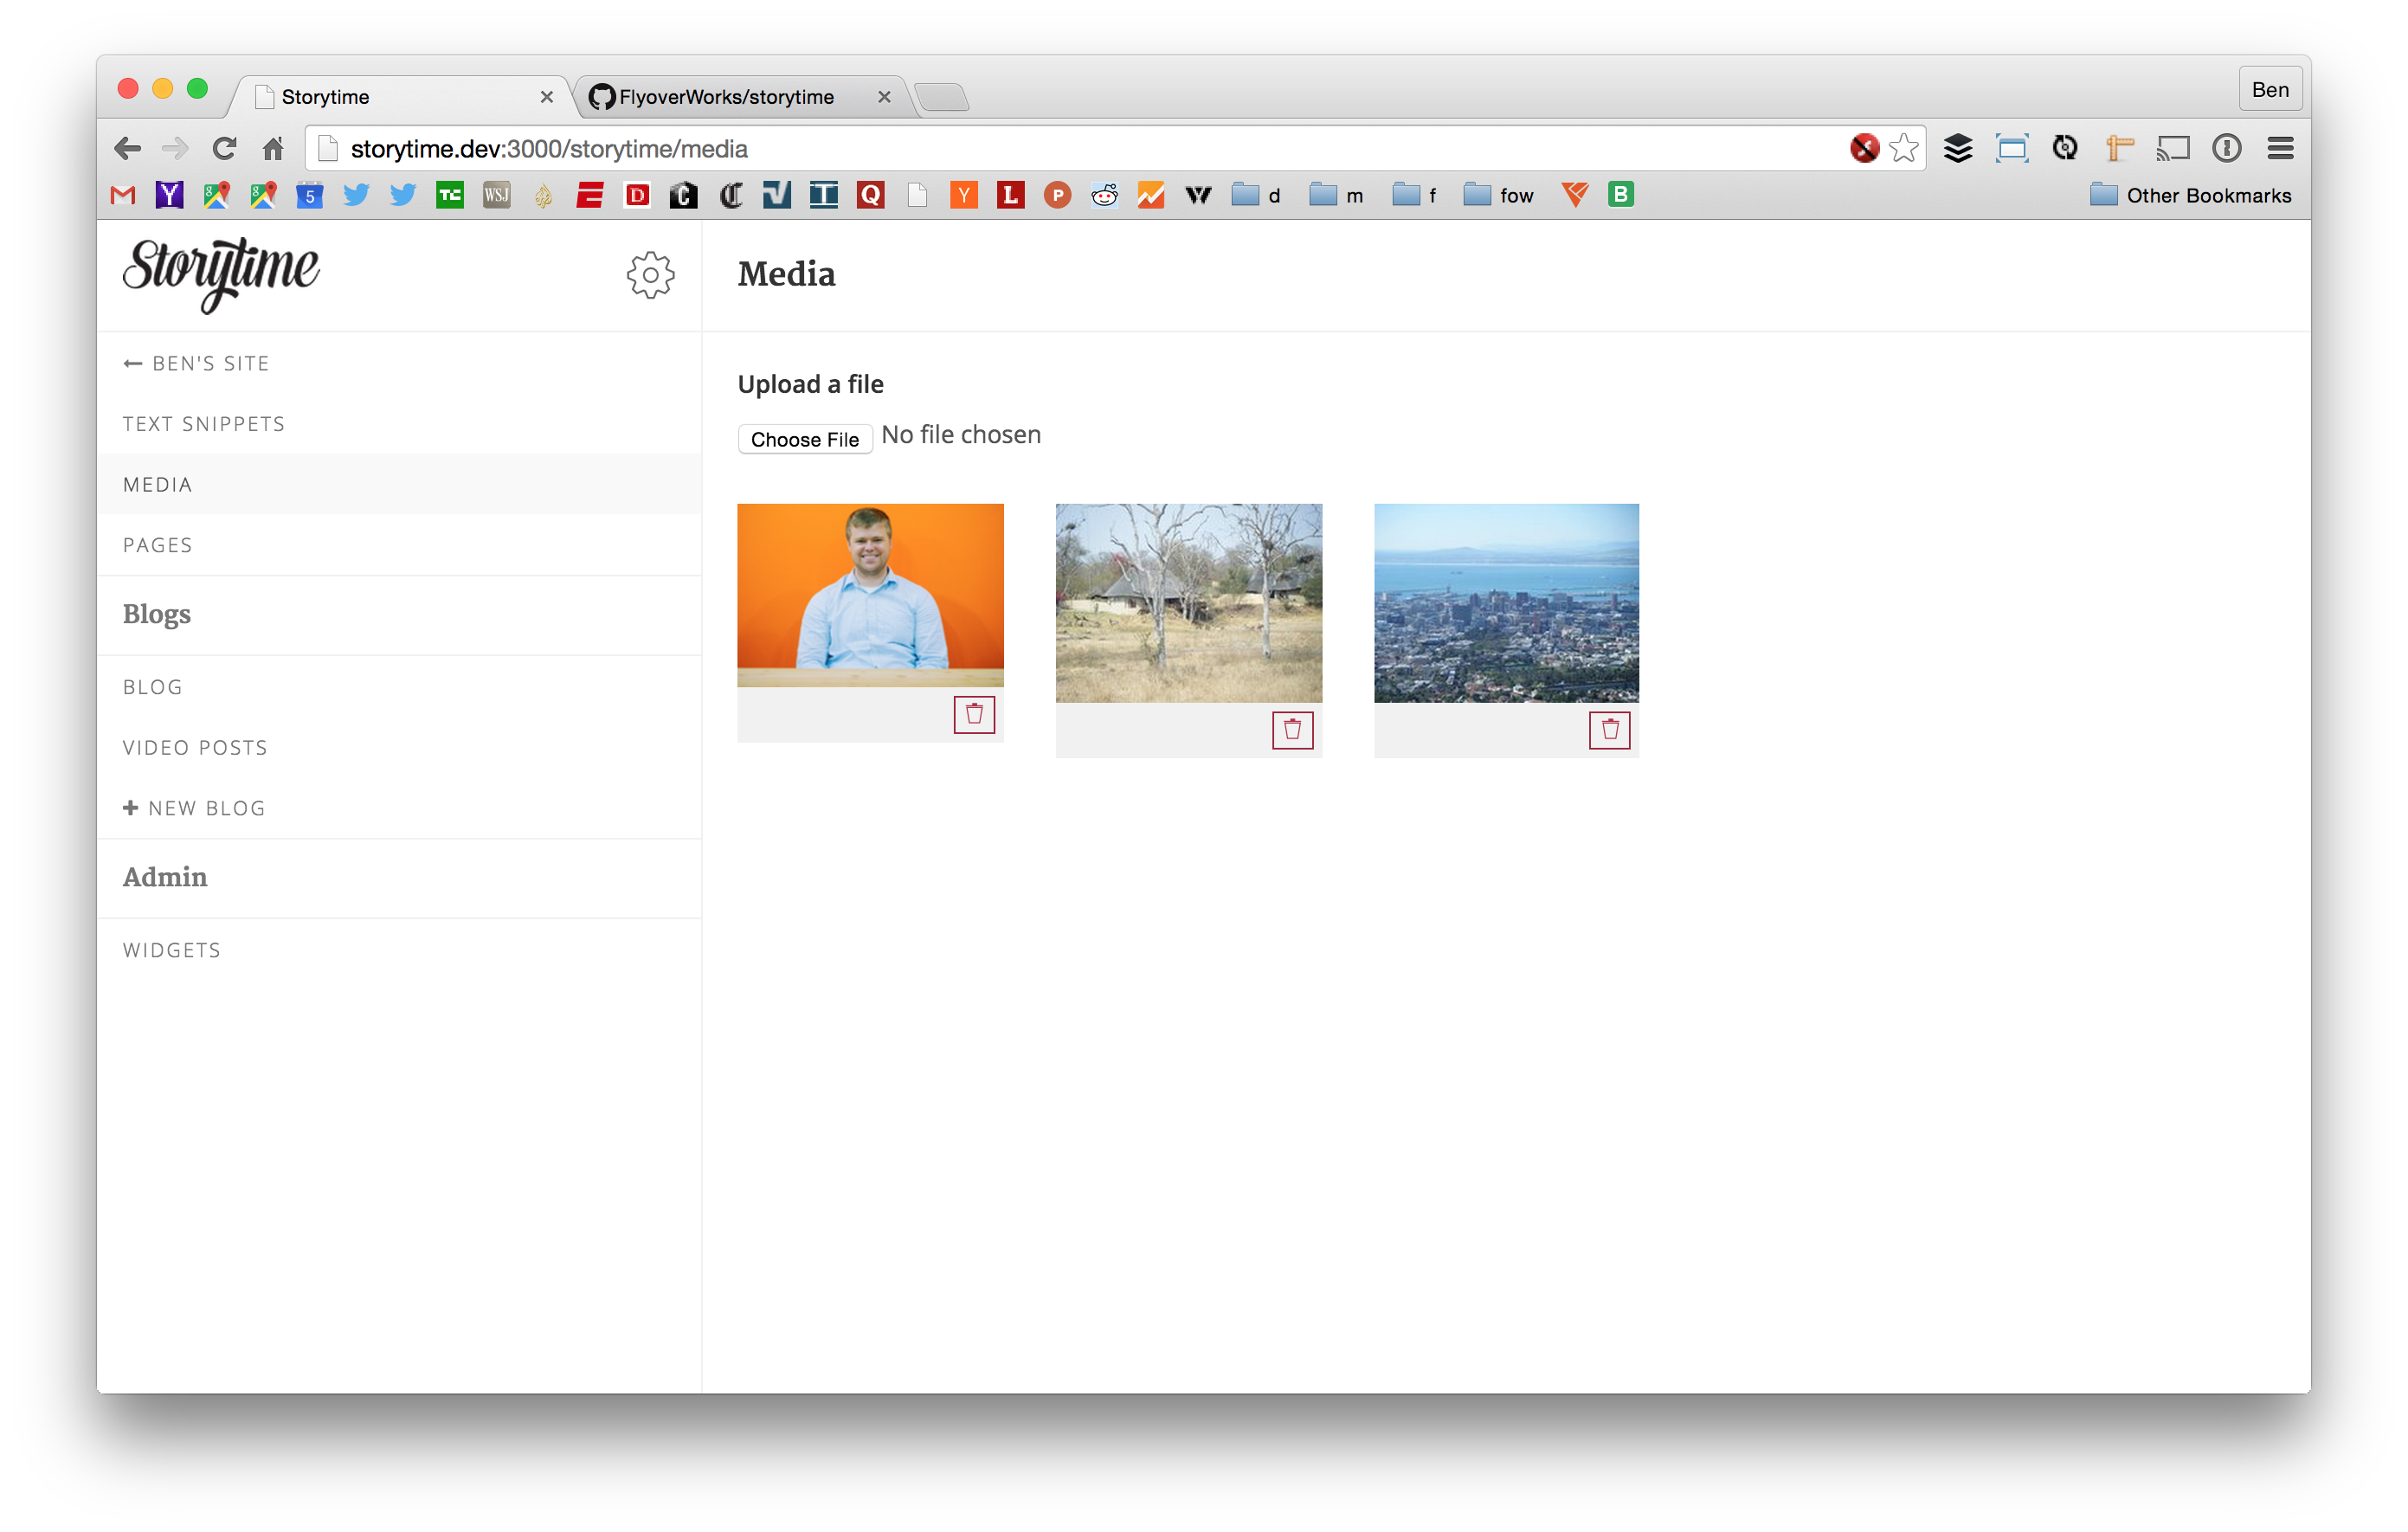Screen dimensions: 2408x1532
Task: Switch to the FlyoverWorks/storytime tab
Action: pyautogui.click(x=726, y=97)
